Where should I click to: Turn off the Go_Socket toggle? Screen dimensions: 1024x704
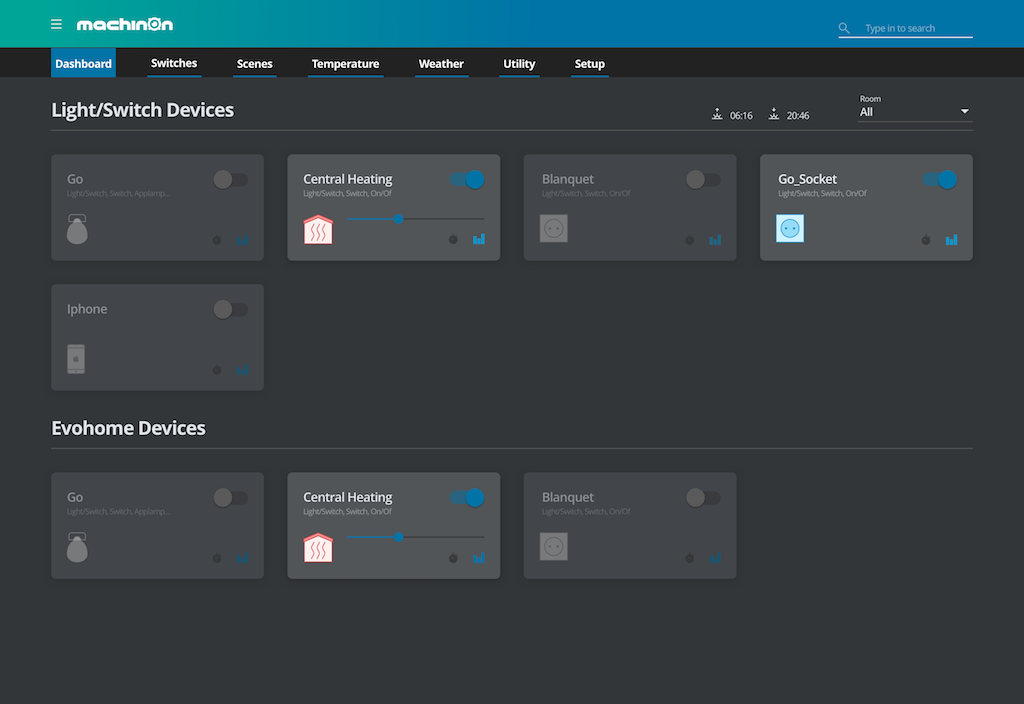coord(940,180)
